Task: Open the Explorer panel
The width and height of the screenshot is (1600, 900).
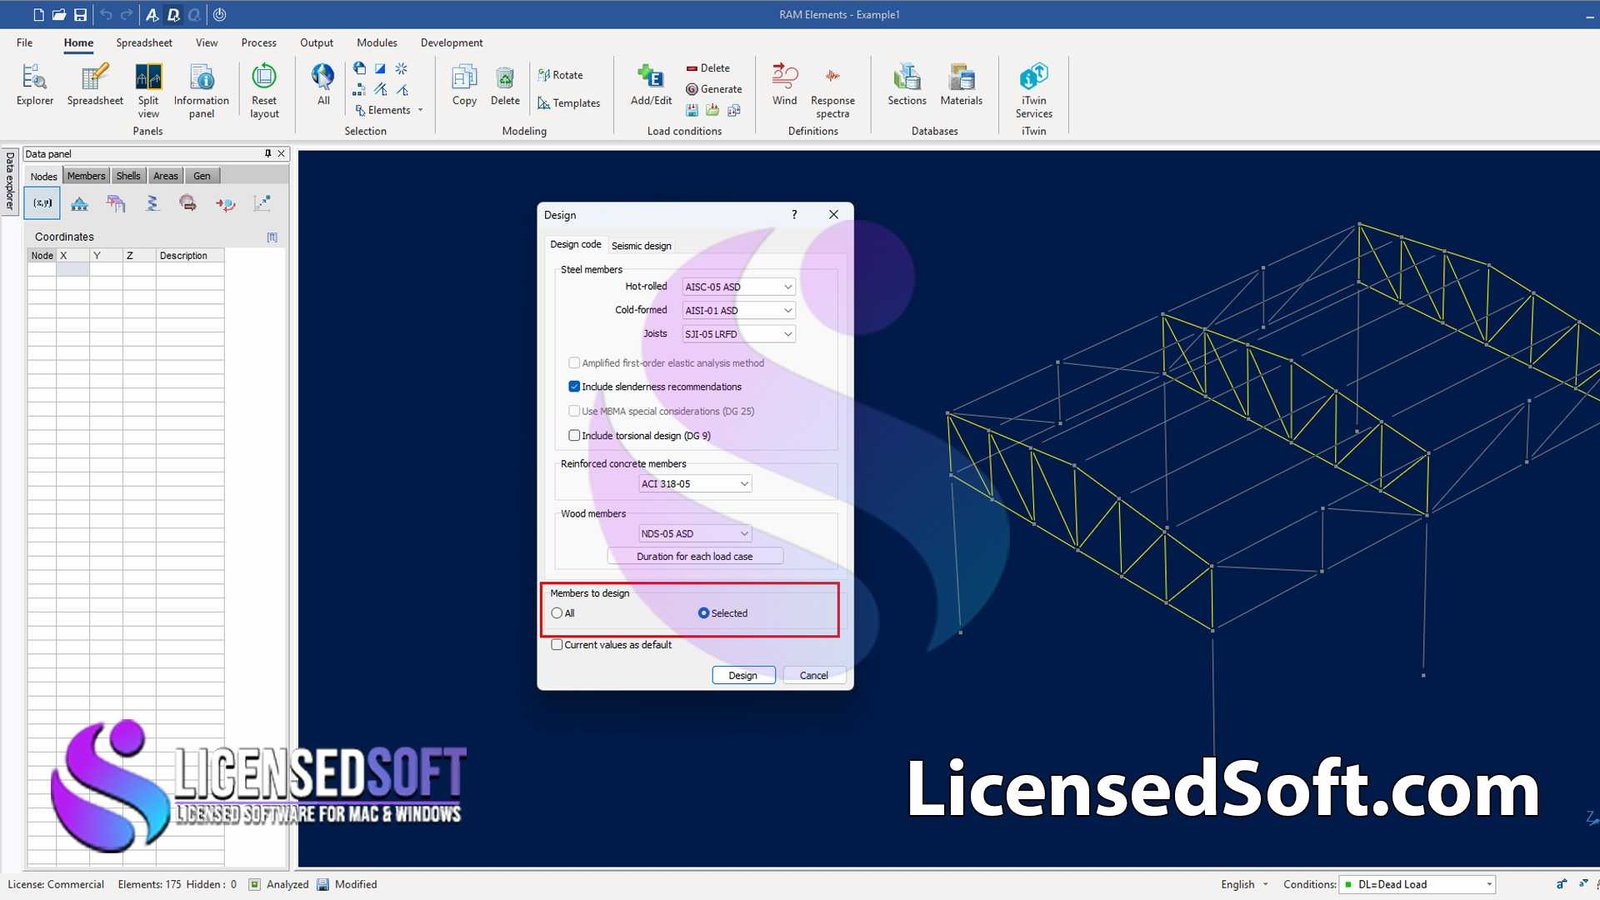Action: [34, 85]
